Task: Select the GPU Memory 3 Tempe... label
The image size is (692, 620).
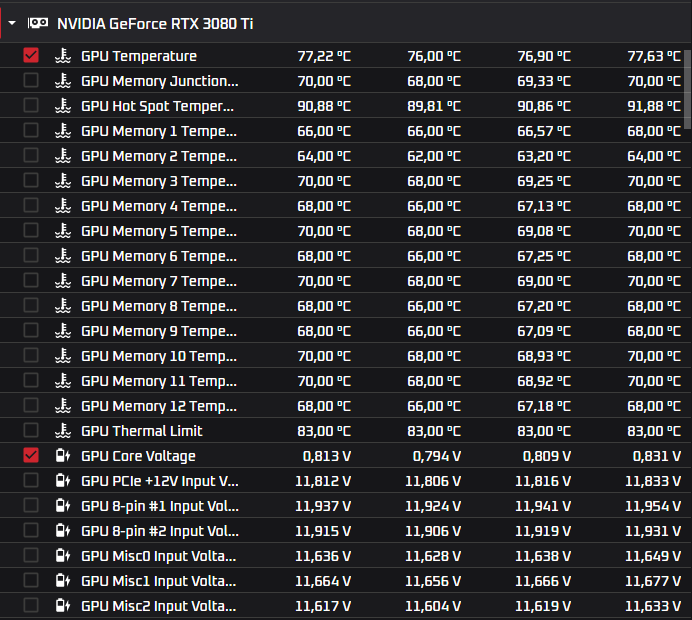Action: (x=159, y=181)
